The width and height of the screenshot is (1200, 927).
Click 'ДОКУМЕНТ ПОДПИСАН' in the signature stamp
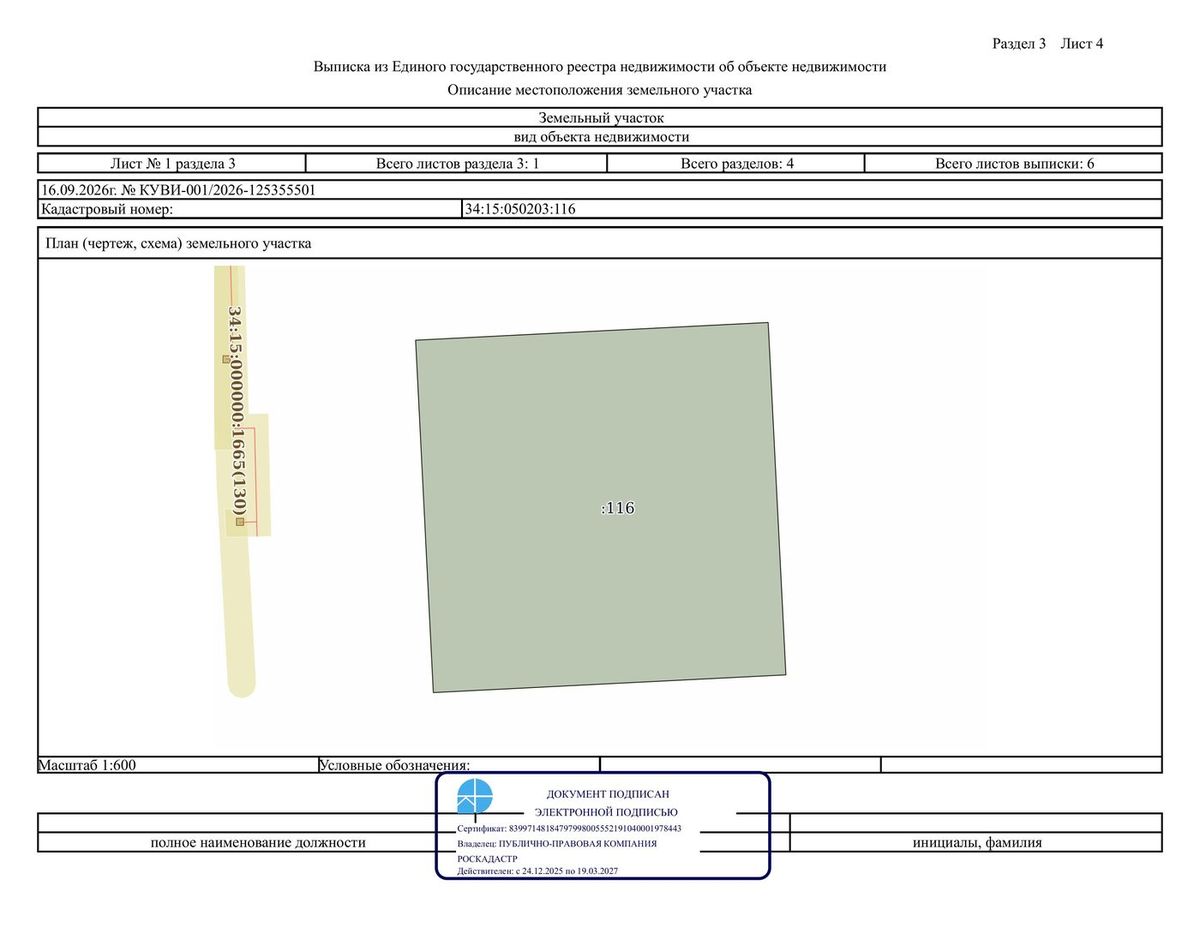[608, 794]
